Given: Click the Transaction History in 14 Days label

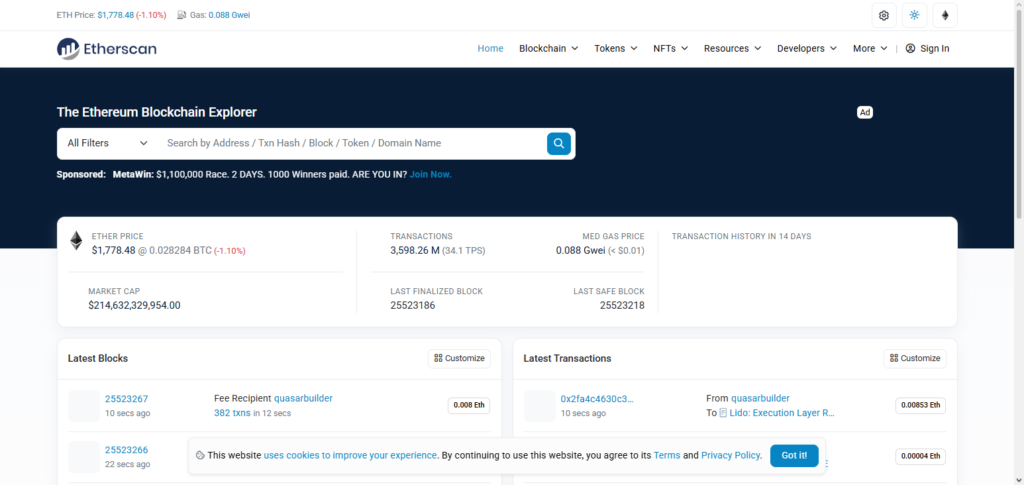Looking at the screenshot, I should pyautogui.click(x=741, y=236).
